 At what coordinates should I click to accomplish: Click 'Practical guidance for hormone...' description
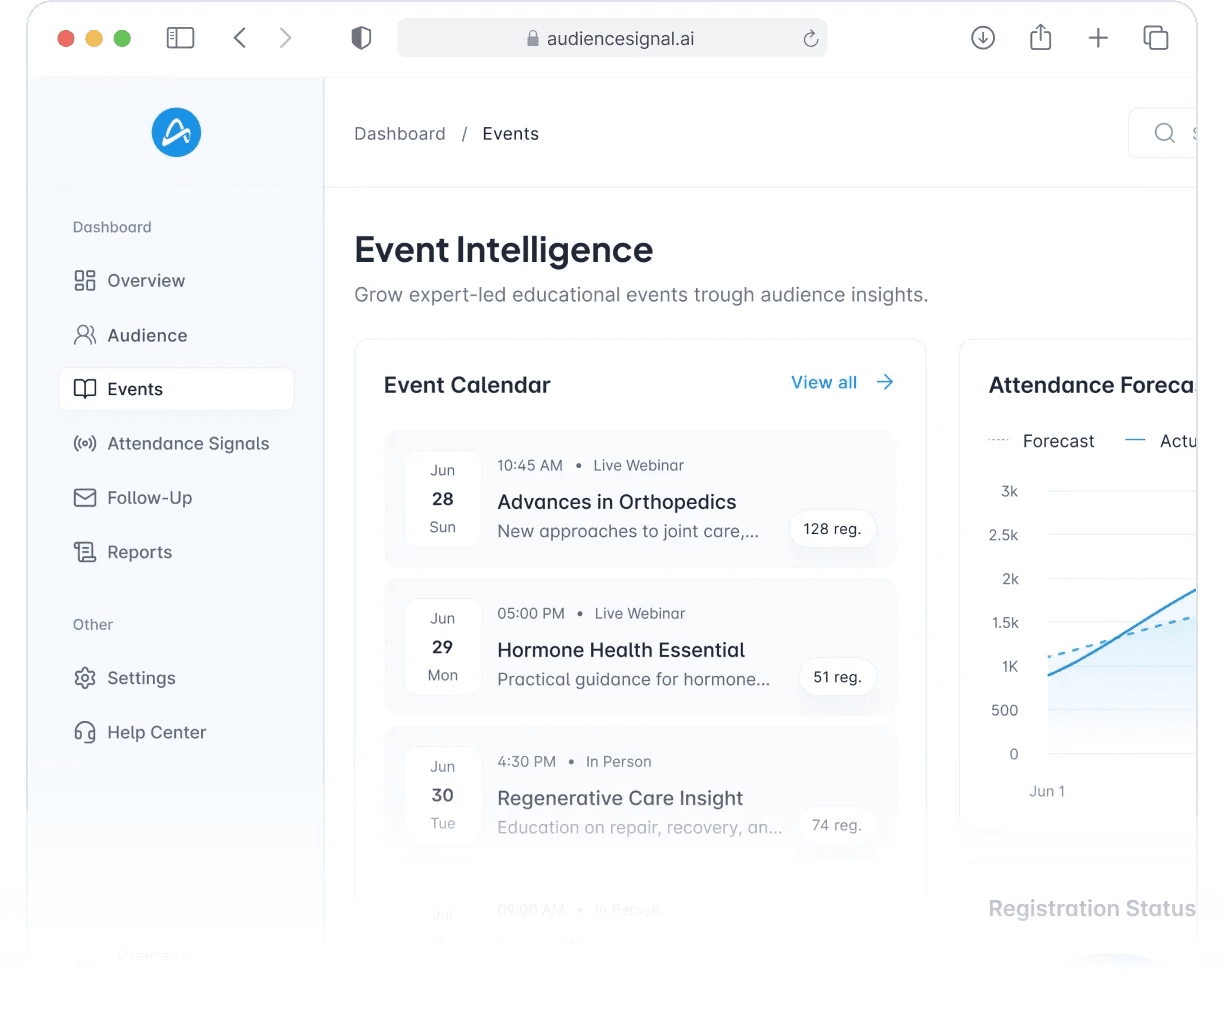click(x=634, y=680)
